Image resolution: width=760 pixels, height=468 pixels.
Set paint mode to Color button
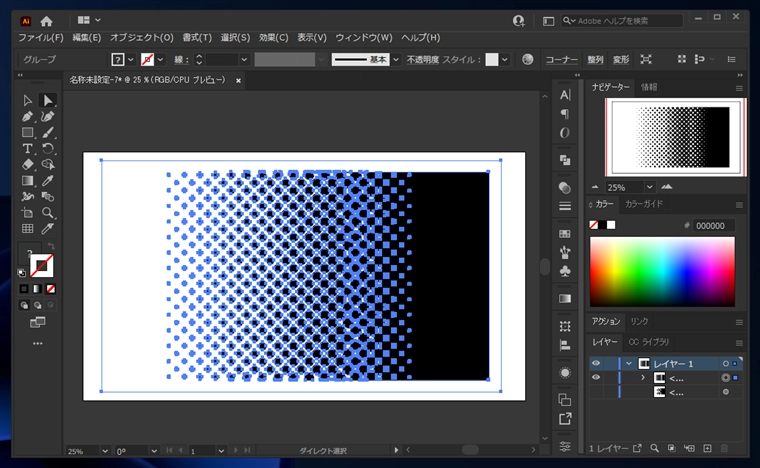pos(24,289)
